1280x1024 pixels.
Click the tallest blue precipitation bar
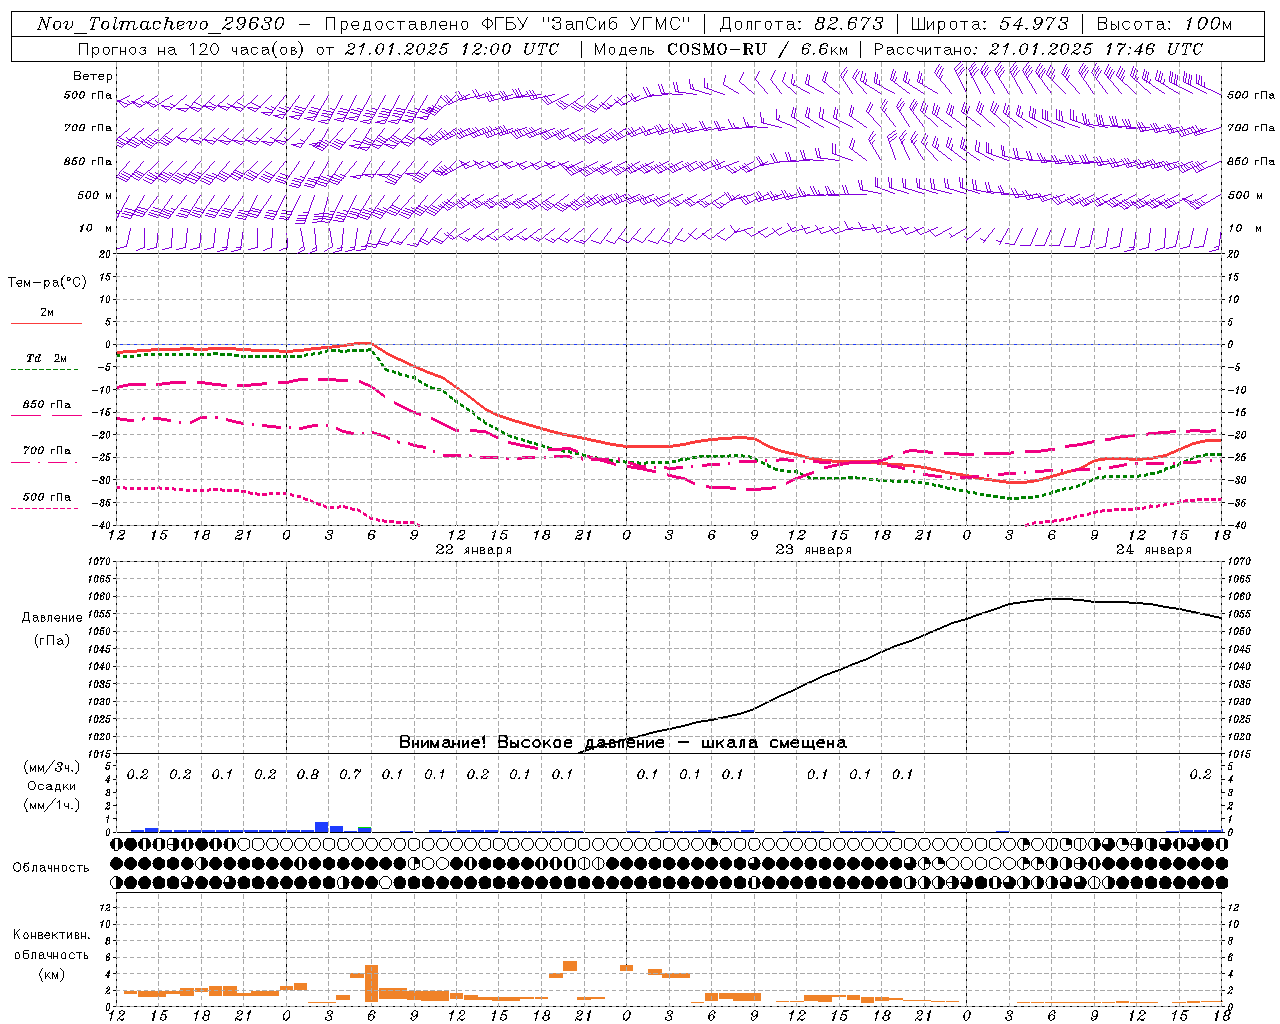click(322, 827)
